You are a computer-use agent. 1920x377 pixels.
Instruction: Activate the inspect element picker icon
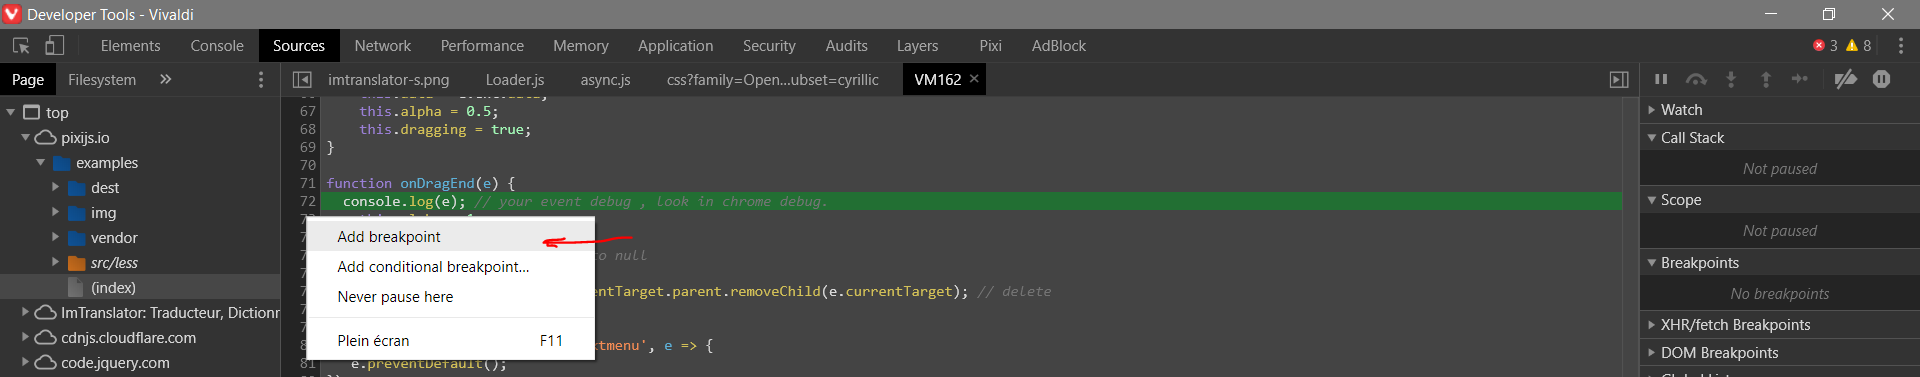(x=21, y=46)
